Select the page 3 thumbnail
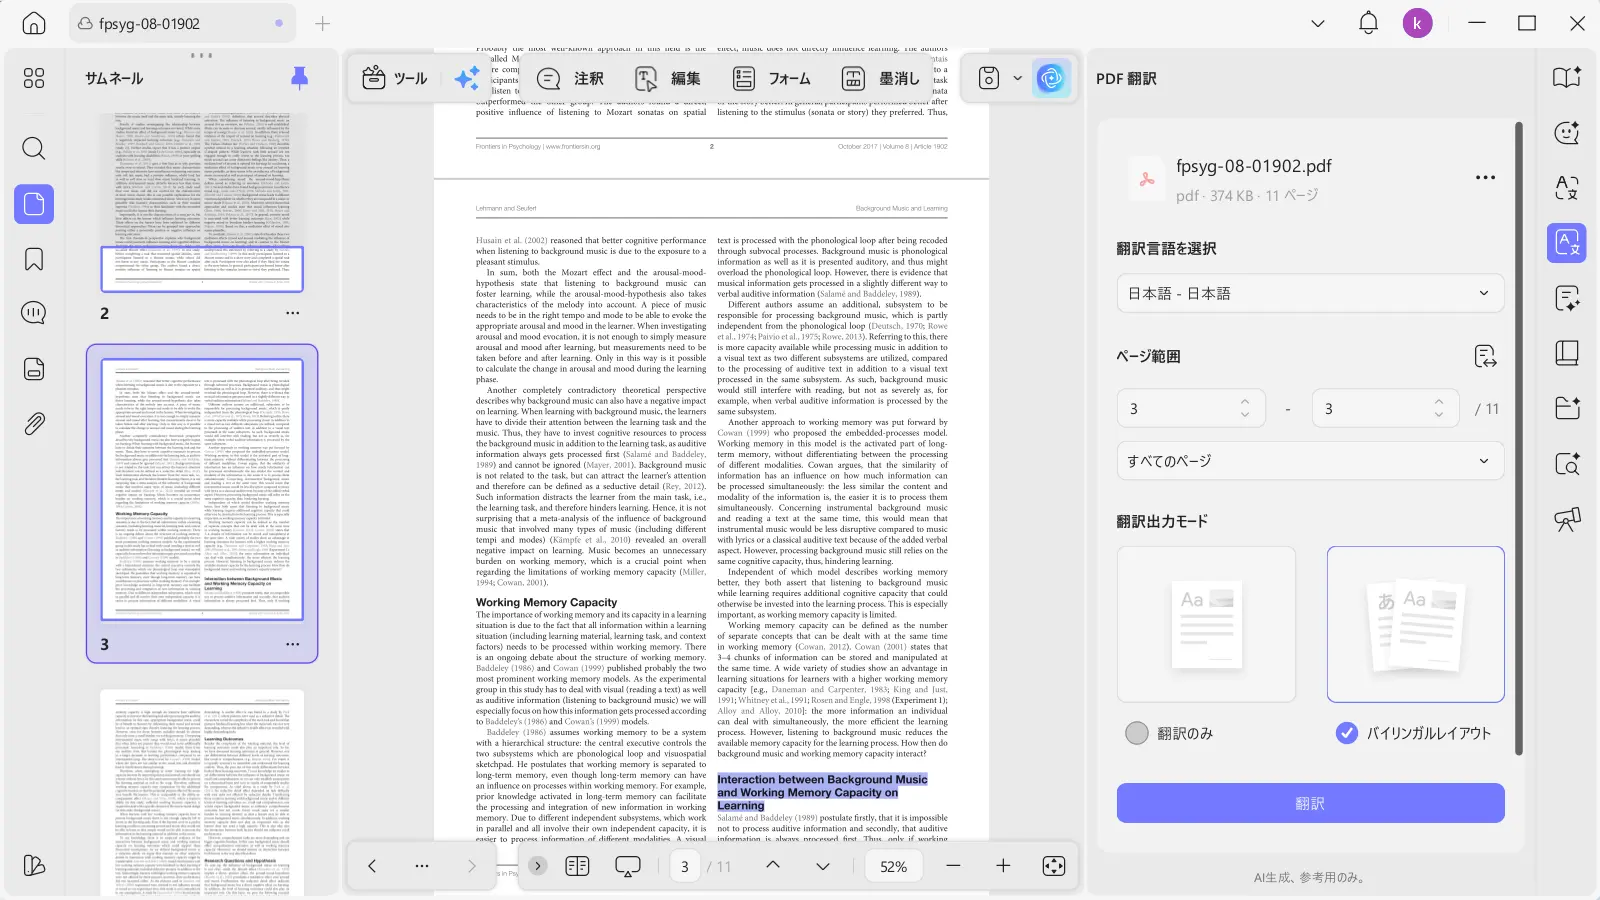Image resolution: width=1600 pixels, height=900 pixels. tap(202, 491)
